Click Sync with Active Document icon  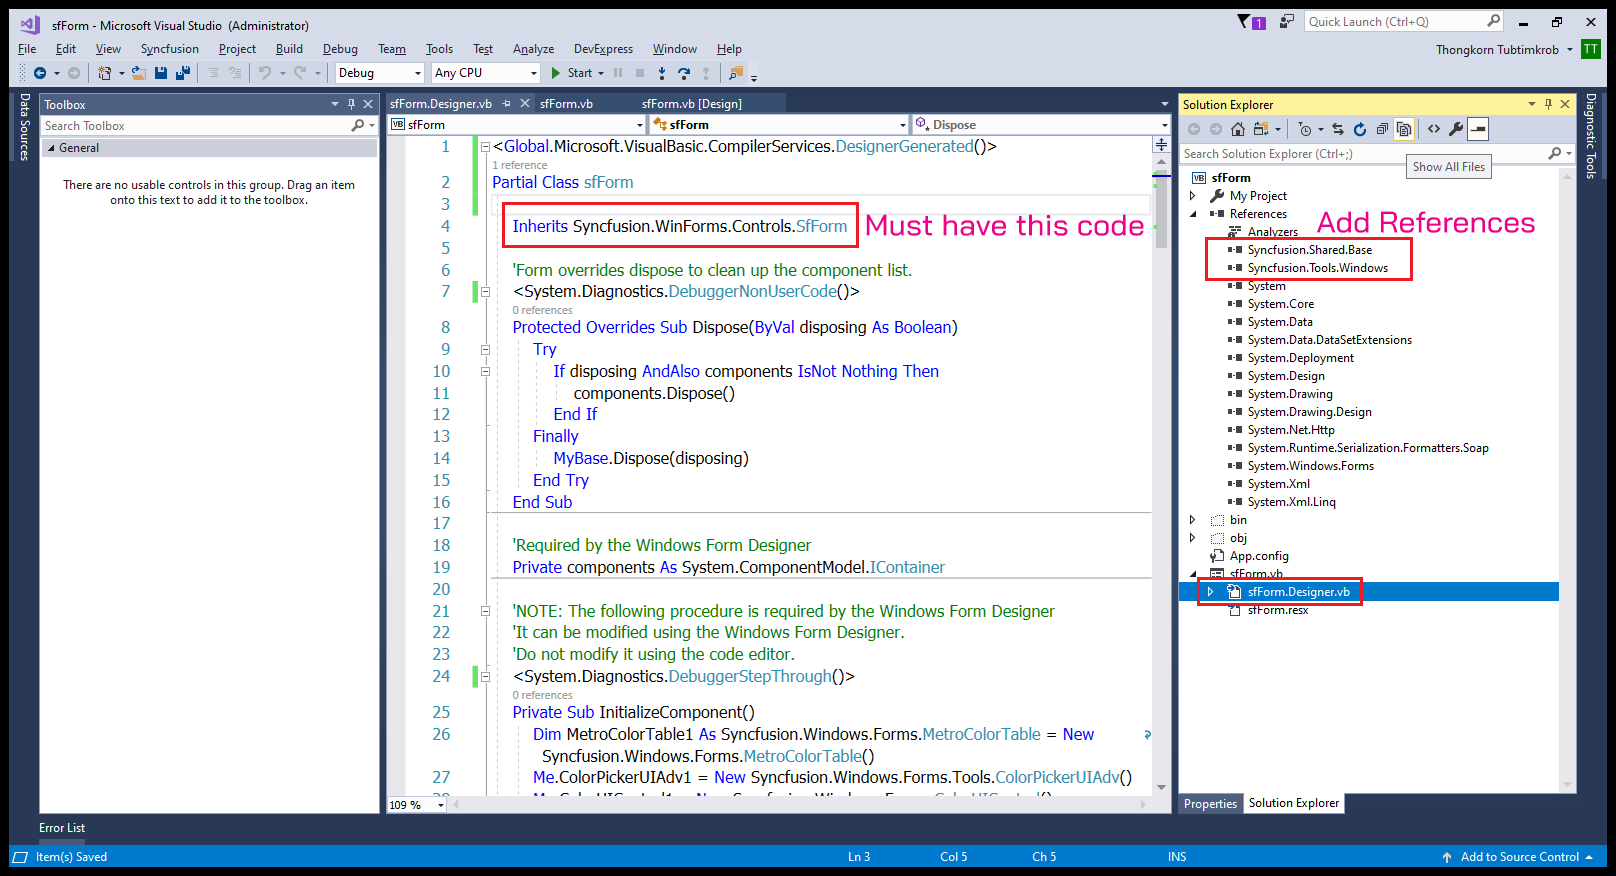(1338, 129)
